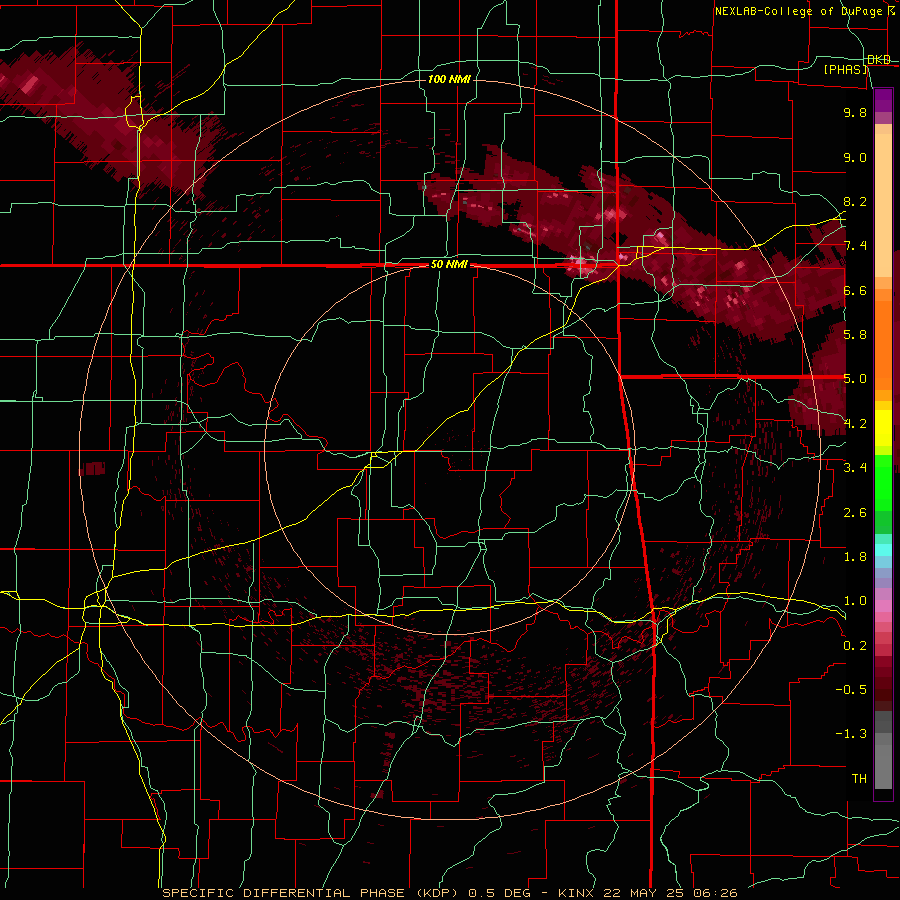Screen dimensions: 900x900
Task: Select the cyan segment of the color bar
Action: (x=883, y=549)
